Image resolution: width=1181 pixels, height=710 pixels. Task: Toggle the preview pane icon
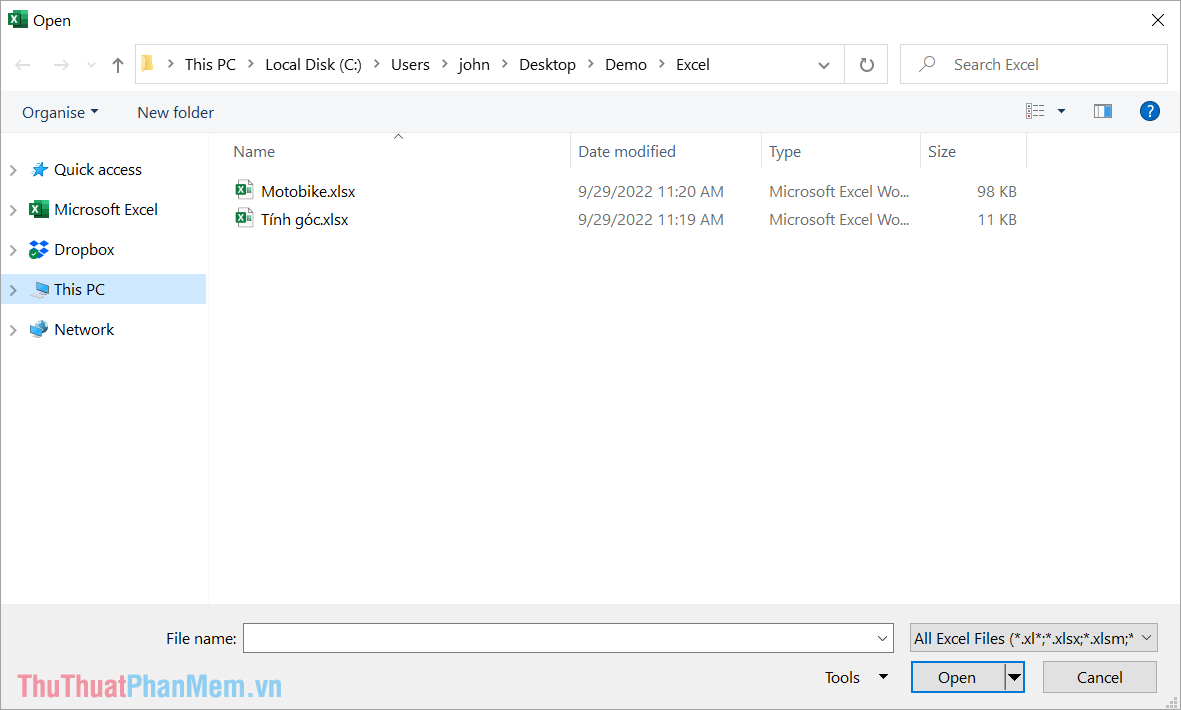pos(1102,111)
